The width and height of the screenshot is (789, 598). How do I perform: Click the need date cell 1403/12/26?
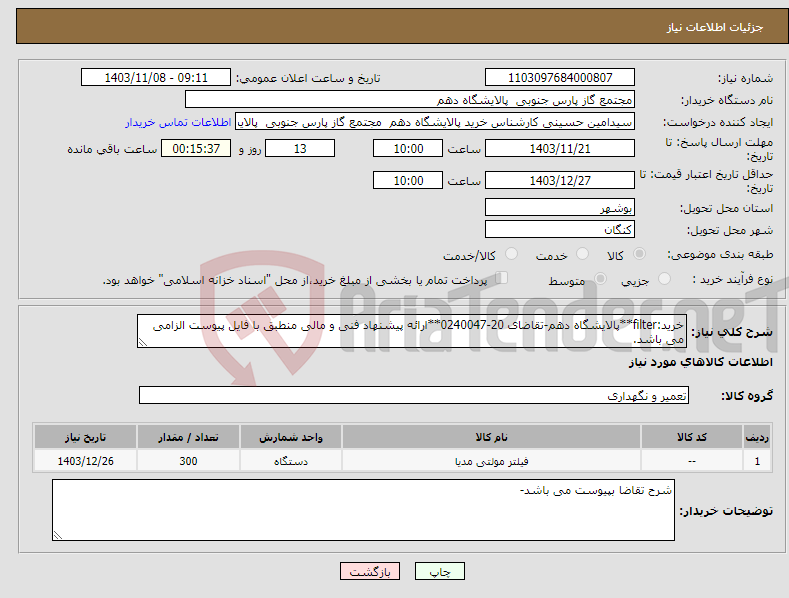click(85, 461)
